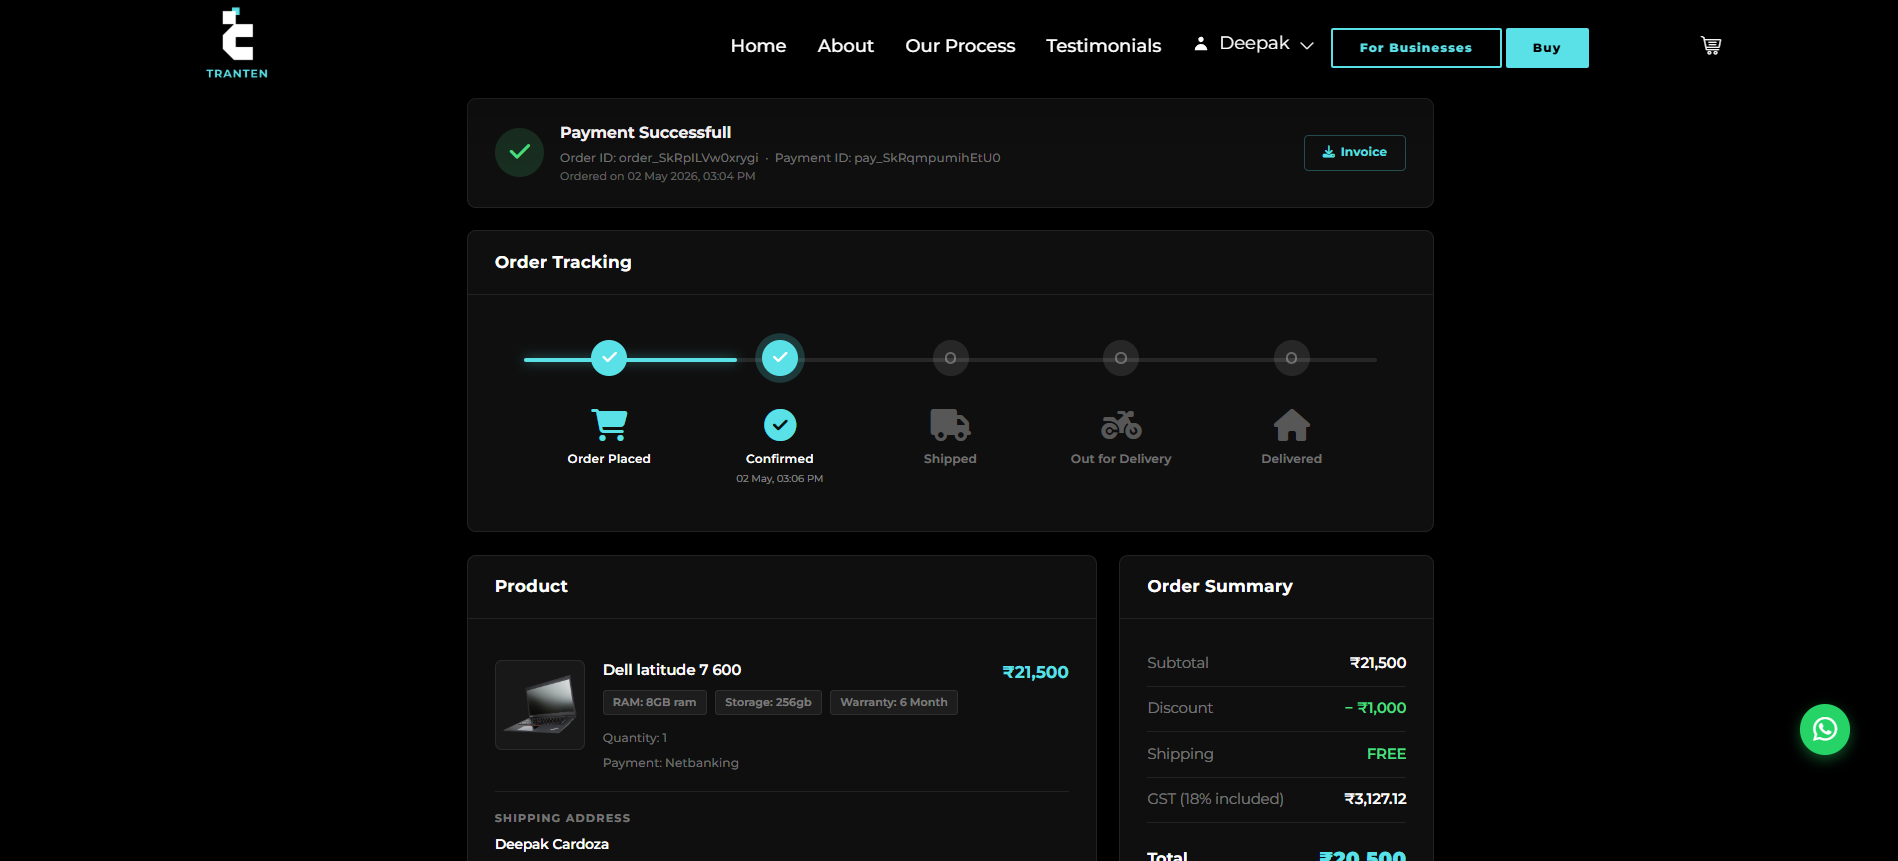Click the green payment success checkmark
Viewport: 1898px width, 861px height.
pyautogui.click(x=519, y=152)
